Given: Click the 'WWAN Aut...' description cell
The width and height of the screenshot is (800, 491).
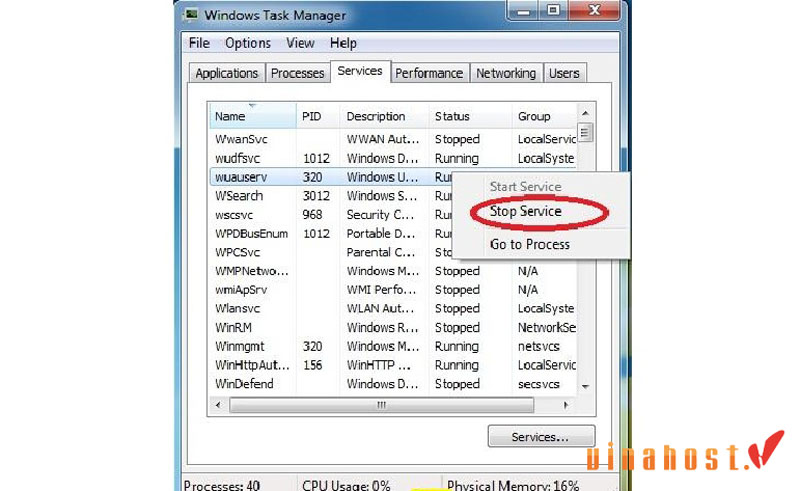Looking at the screenshot, I should coord(383,139).
